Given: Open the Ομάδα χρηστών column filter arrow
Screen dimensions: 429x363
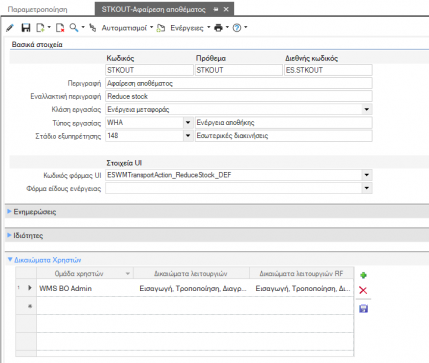Looking at the screenshot, I should click(x=128, y=274).
